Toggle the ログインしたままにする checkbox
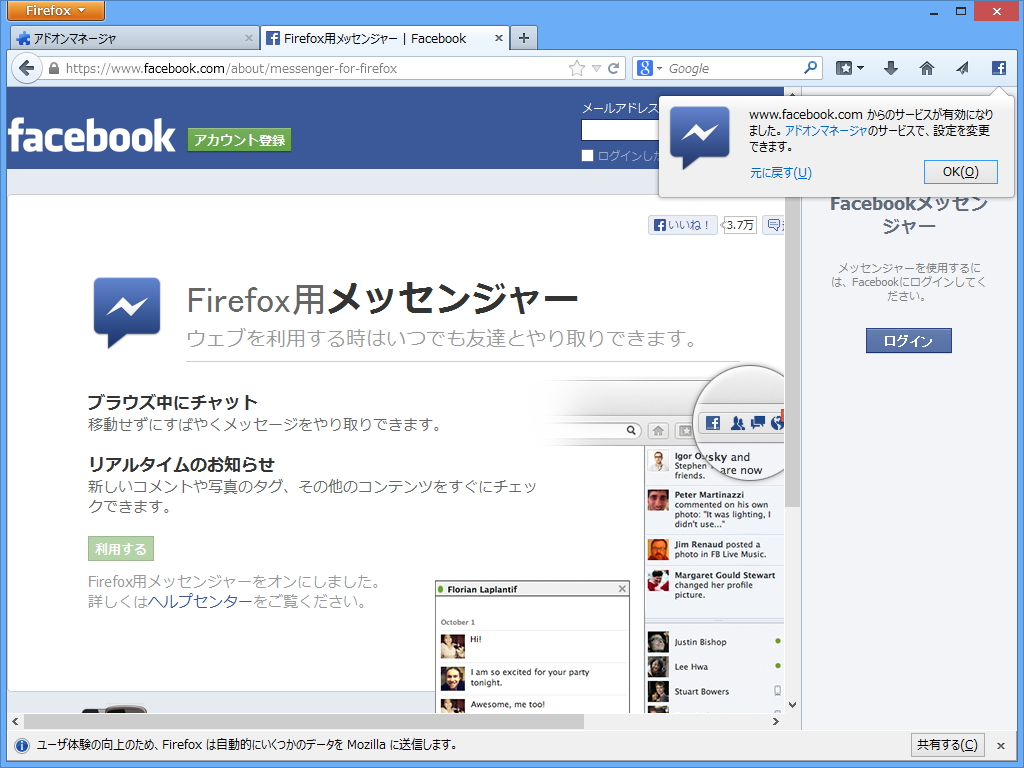1024x768 pixels. [587, 155]
